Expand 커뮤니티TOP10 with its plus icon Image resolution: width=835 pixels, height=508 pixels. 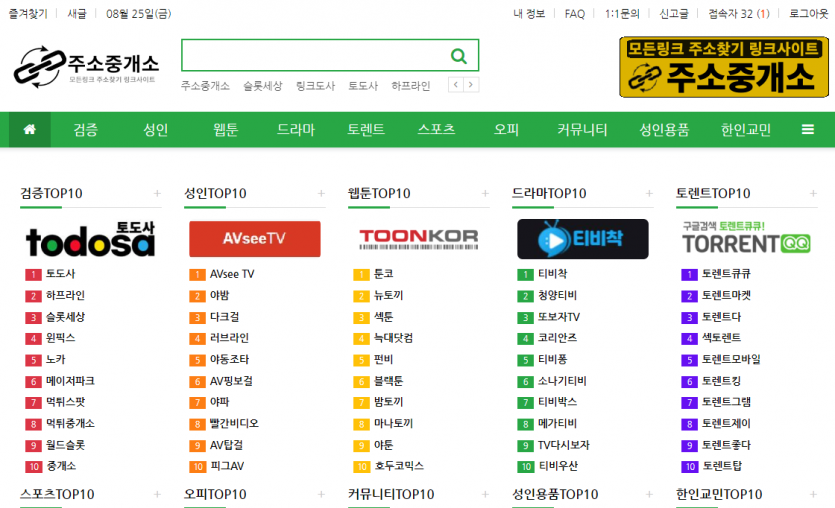pos(485,495)
